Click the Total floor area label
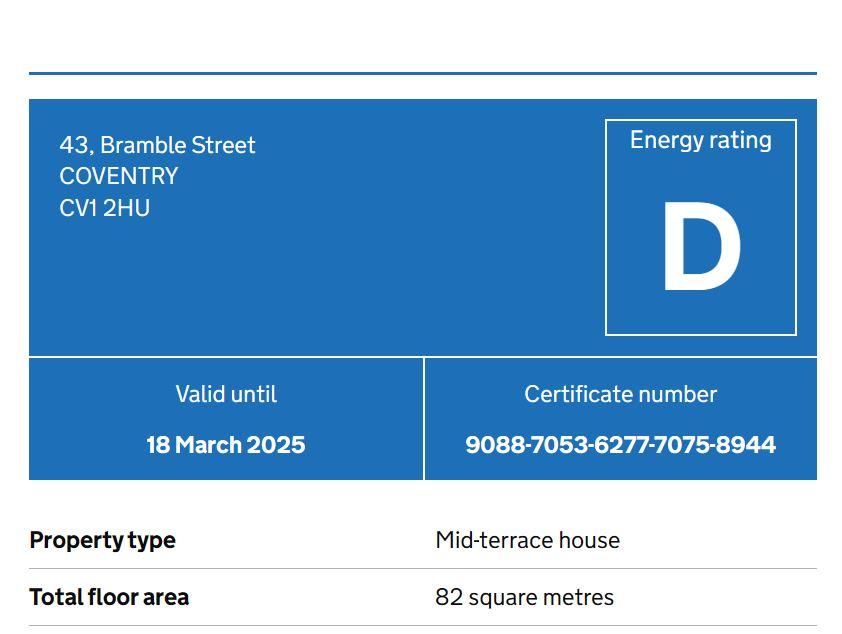 (109, 597)
